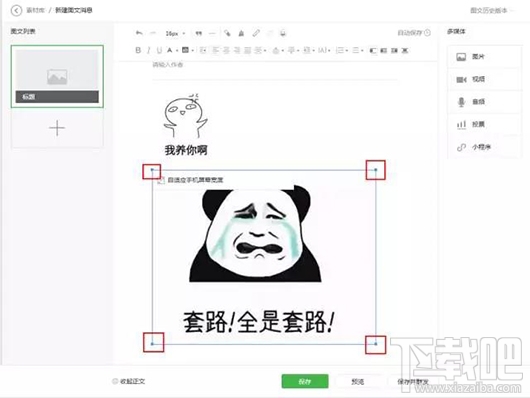Go to 素材库 in the breadcrumb
Viewport: 530px width, 398px height.
pyautogui.click(x=35, y=10)
